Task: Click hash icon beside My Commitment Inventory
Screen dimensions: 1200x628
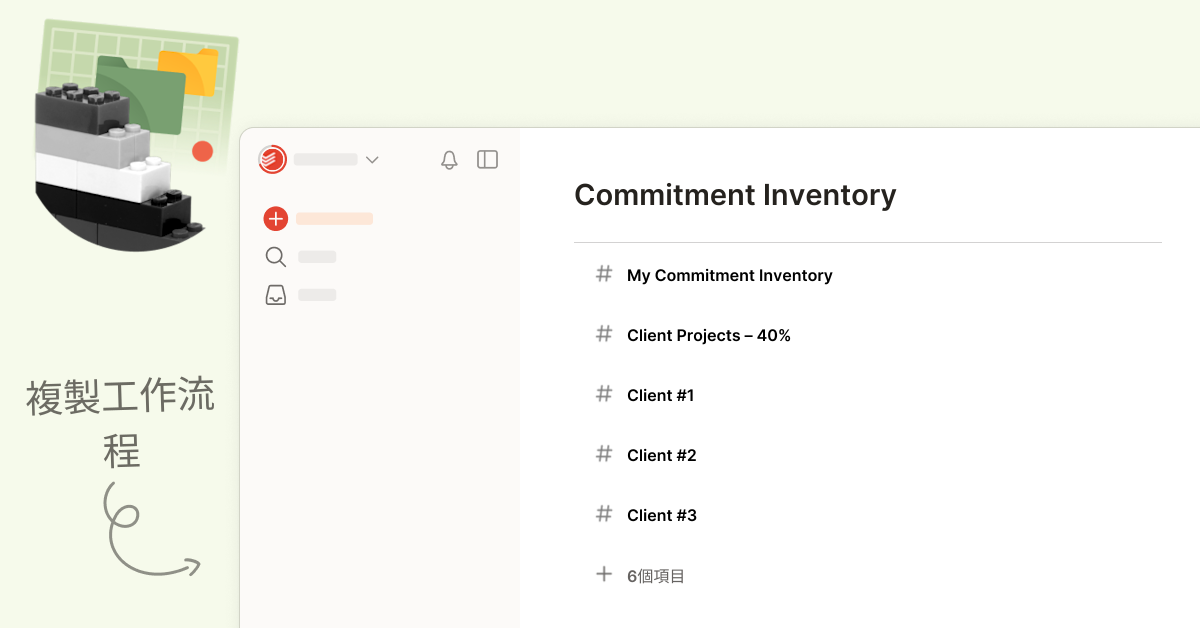Action: pos(604,274)
